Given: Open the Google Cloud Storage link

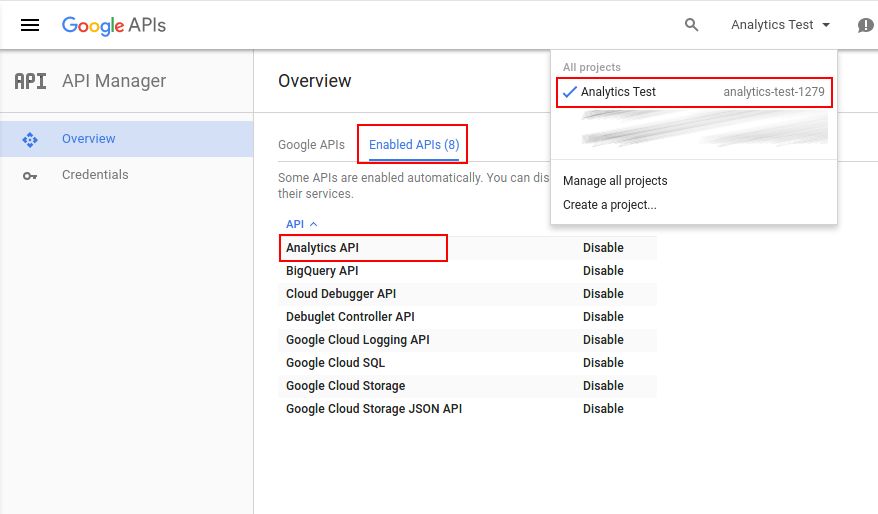Looking at the screenshot, I should pos(345,385).
